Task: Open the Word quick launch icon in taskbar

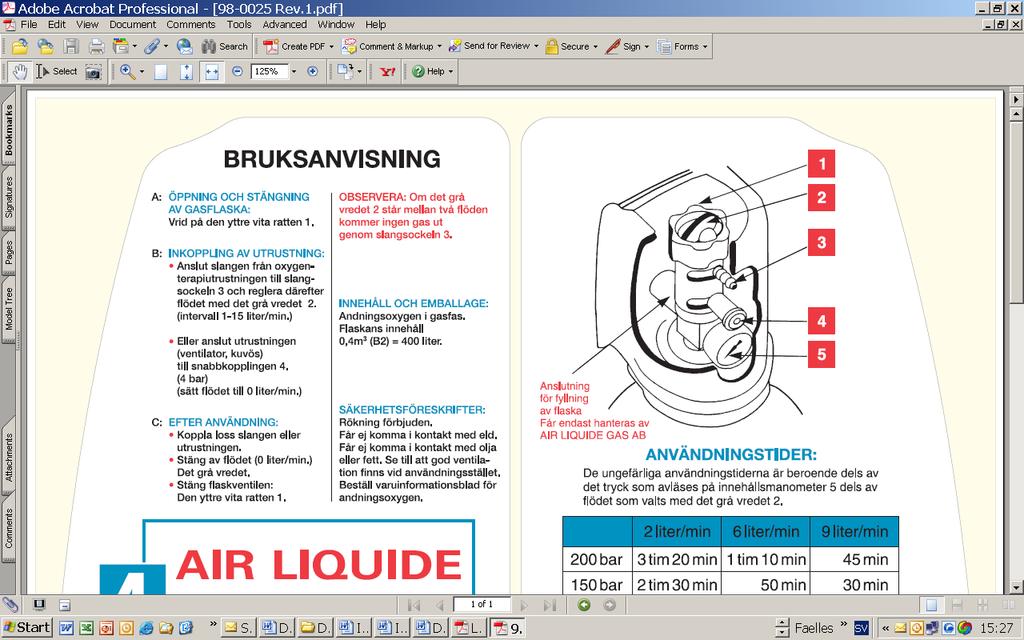Action: 66,628
